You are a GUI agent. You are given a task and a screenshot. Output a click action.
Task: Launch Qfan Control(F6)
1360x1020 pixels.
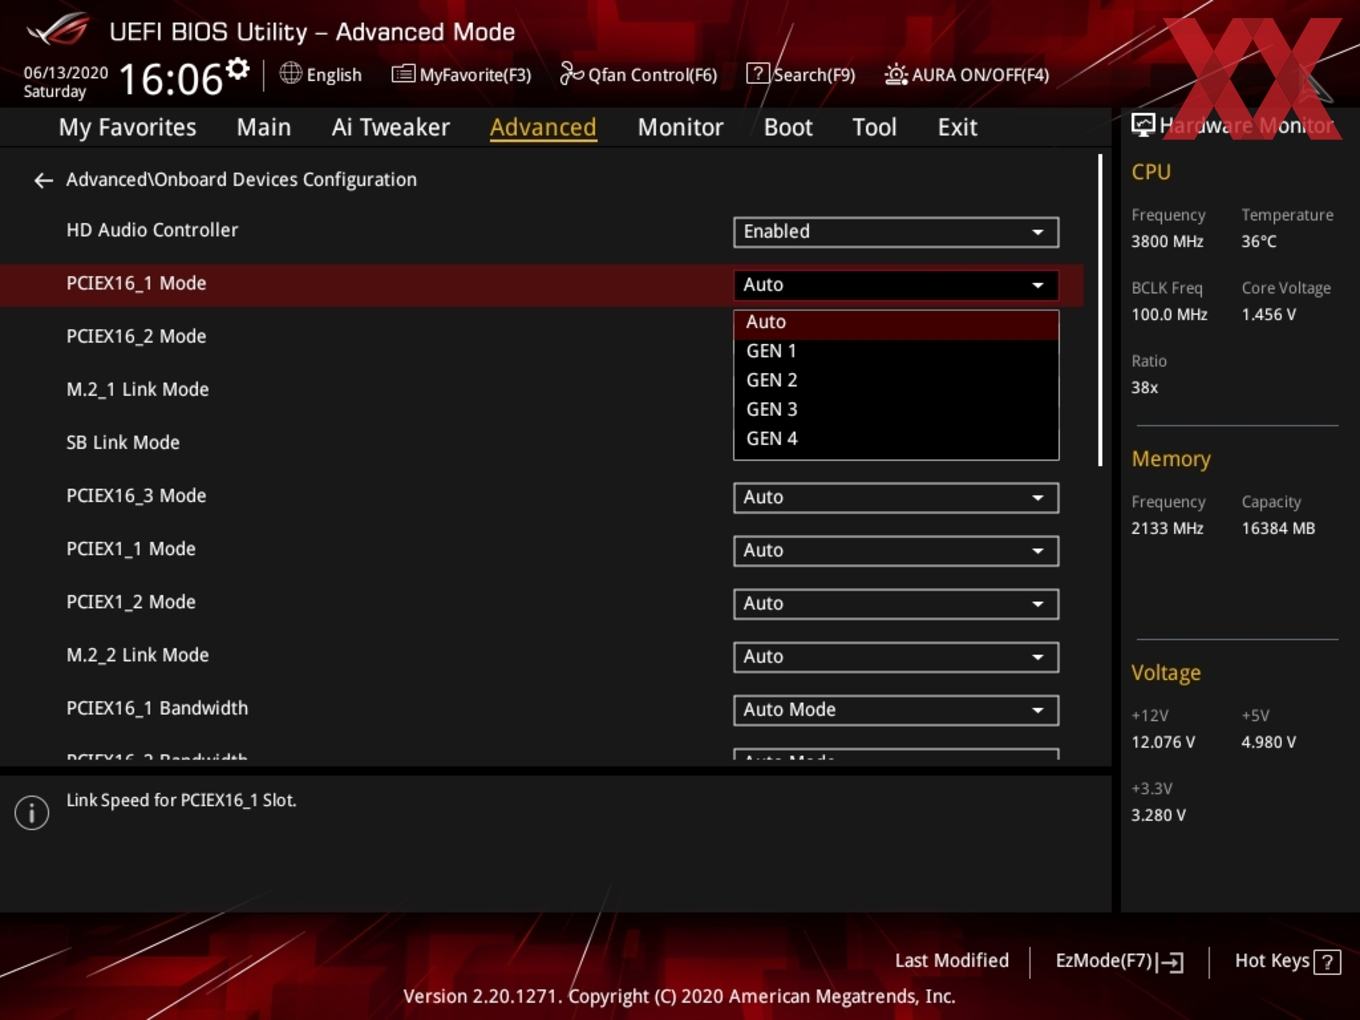(638, 74)
